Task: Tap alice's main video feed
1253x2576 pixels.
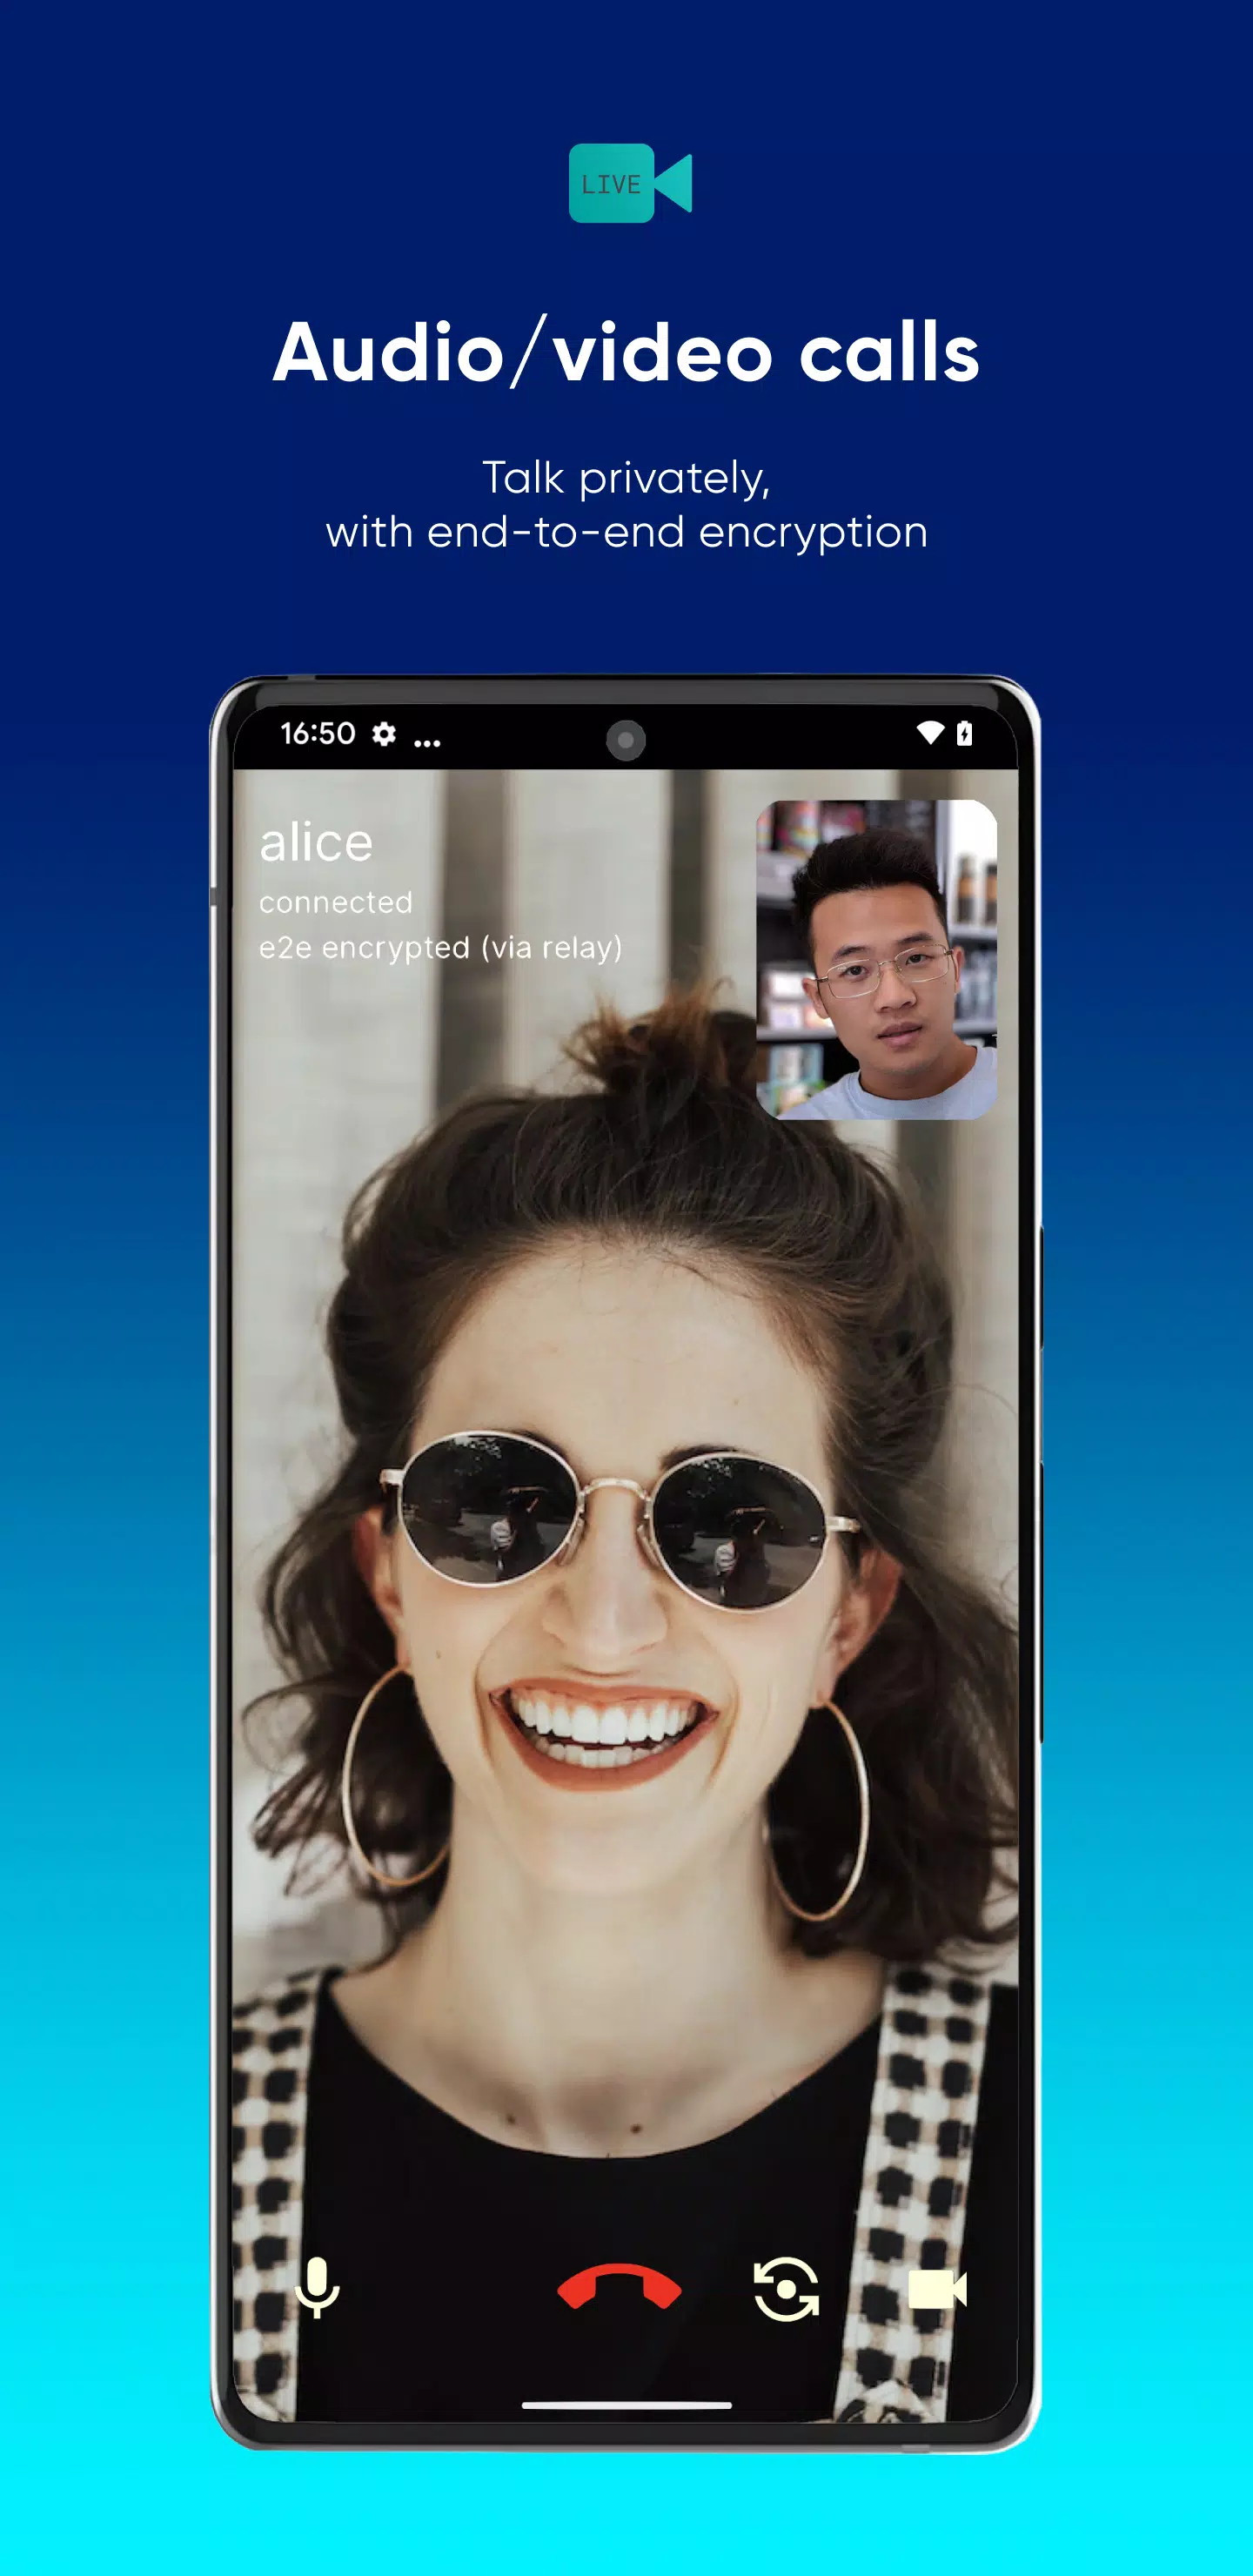Action: (626, 1600)
